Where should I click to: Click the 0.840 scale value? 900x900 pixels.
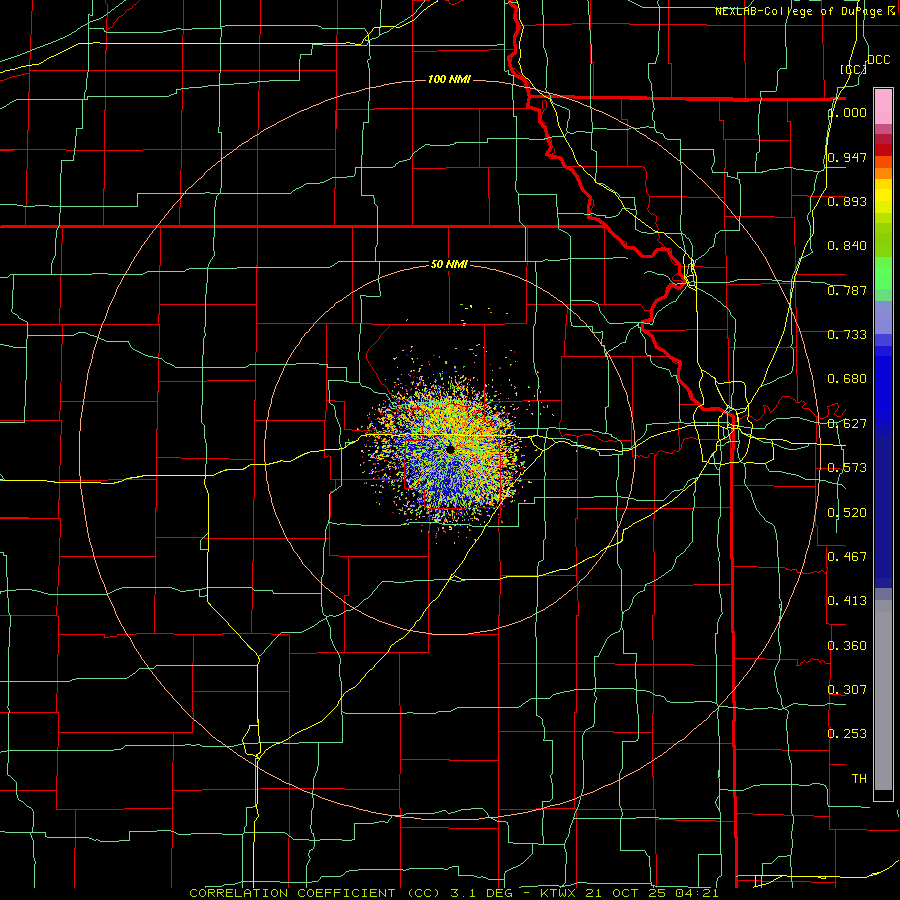[847, 246]
